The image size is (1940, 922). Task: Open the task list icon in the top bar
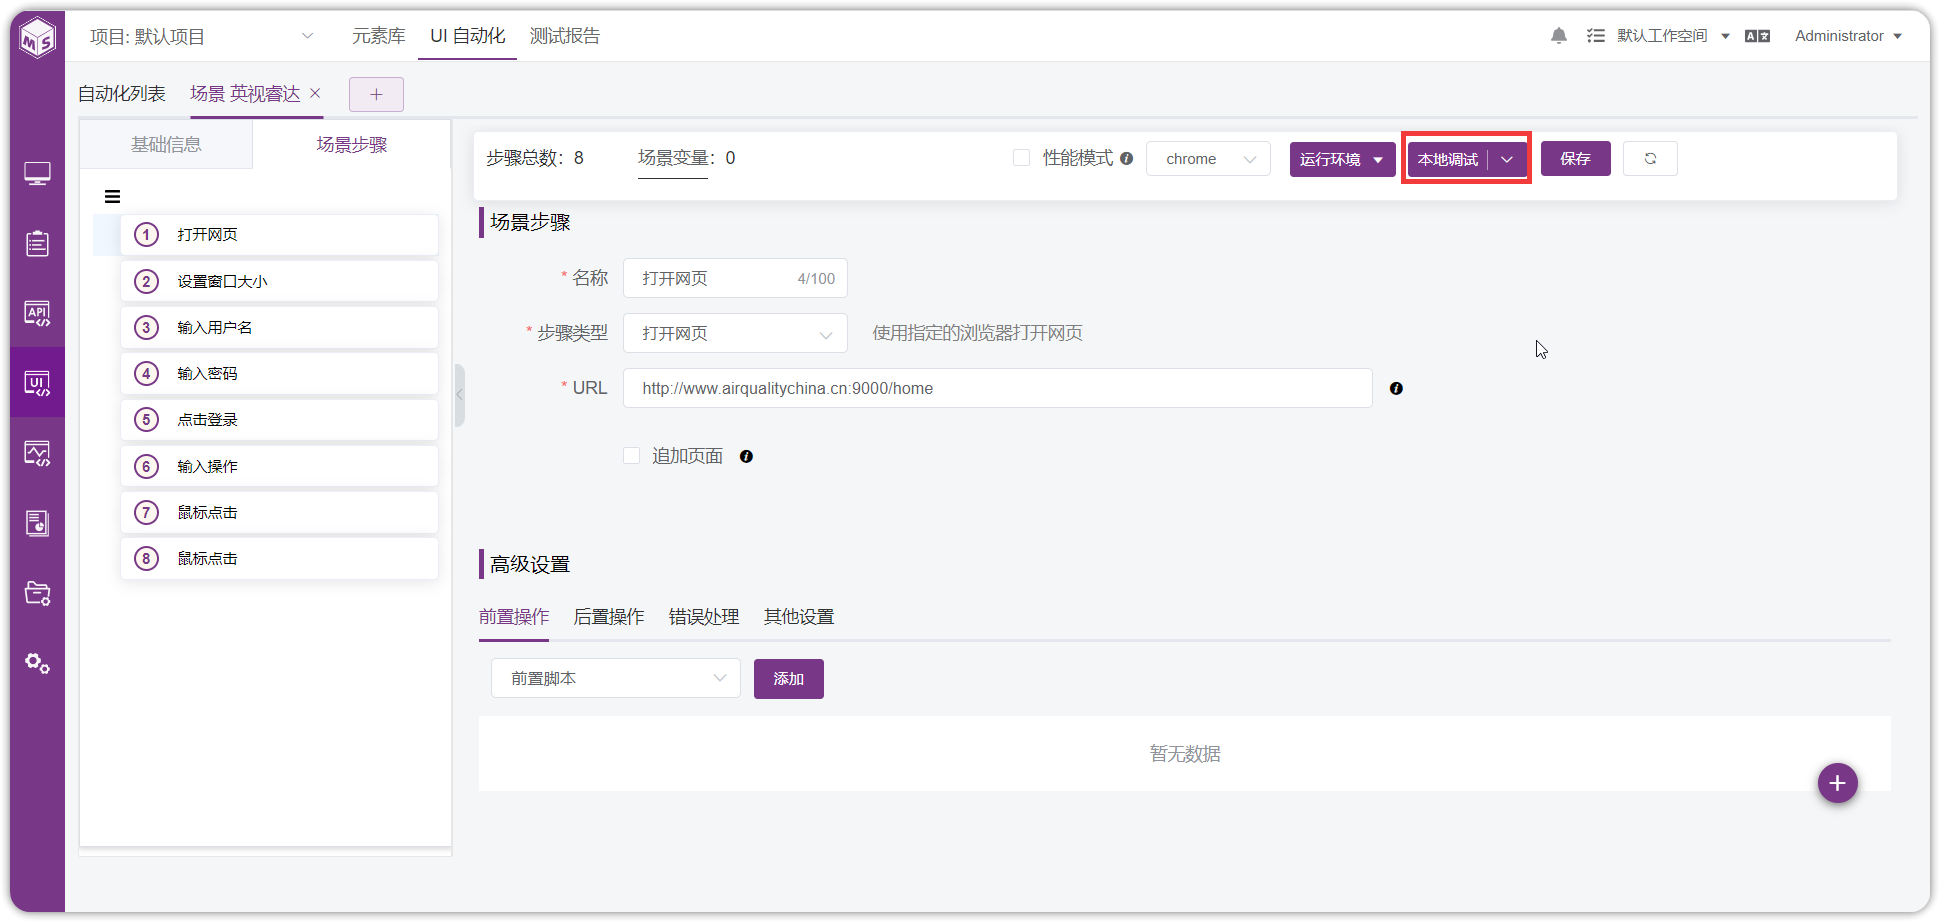(1596, 36)
